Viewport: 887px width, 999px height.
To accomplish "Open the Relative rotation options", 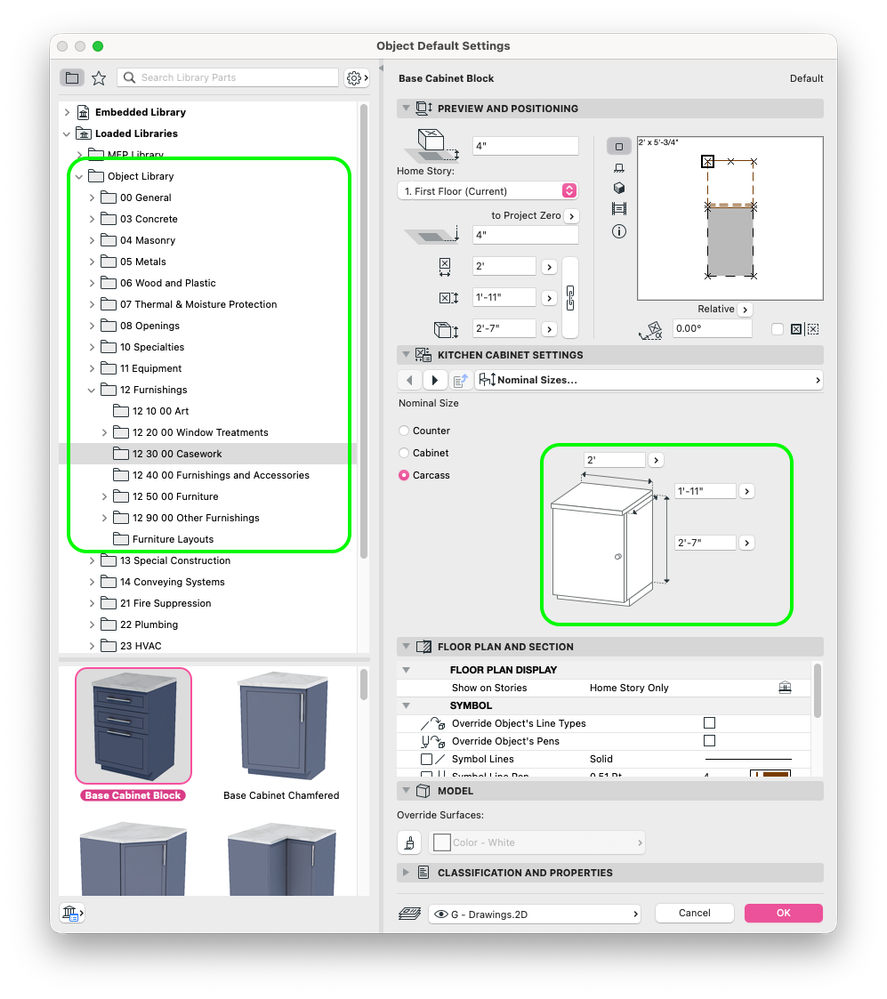I will (745, 310).
